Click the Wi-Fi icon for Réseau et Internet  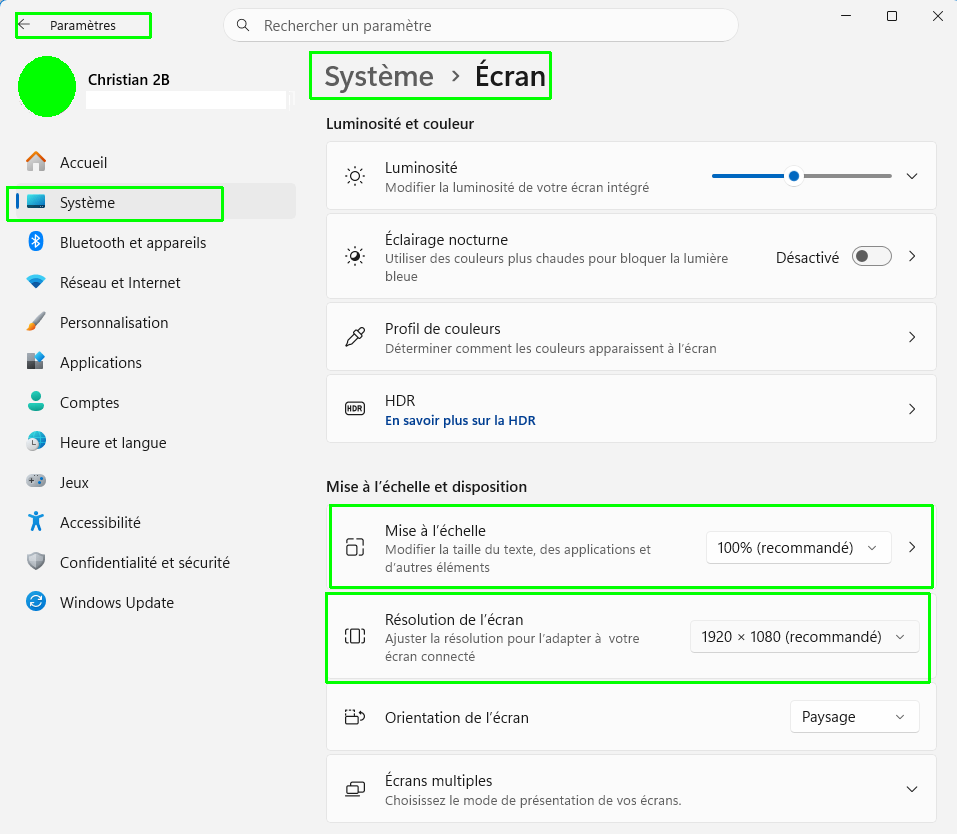click(36, 282)
